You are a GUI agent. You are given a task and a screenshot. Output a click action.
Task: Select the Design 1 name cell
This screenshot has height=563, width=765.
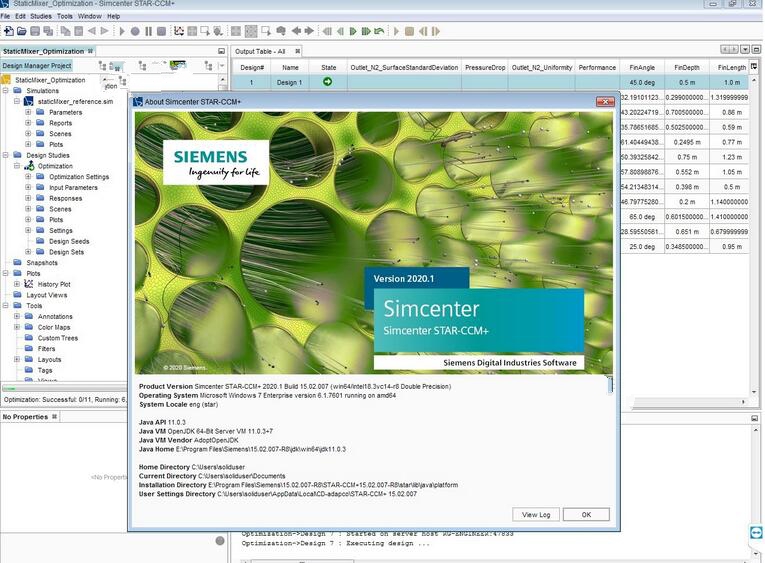point(290,82)
